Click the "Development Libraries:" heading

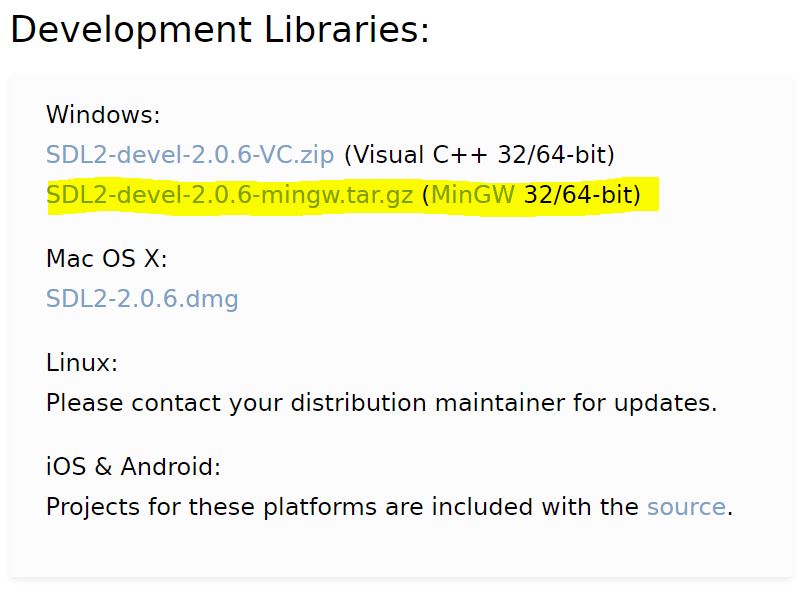point(219,29)
